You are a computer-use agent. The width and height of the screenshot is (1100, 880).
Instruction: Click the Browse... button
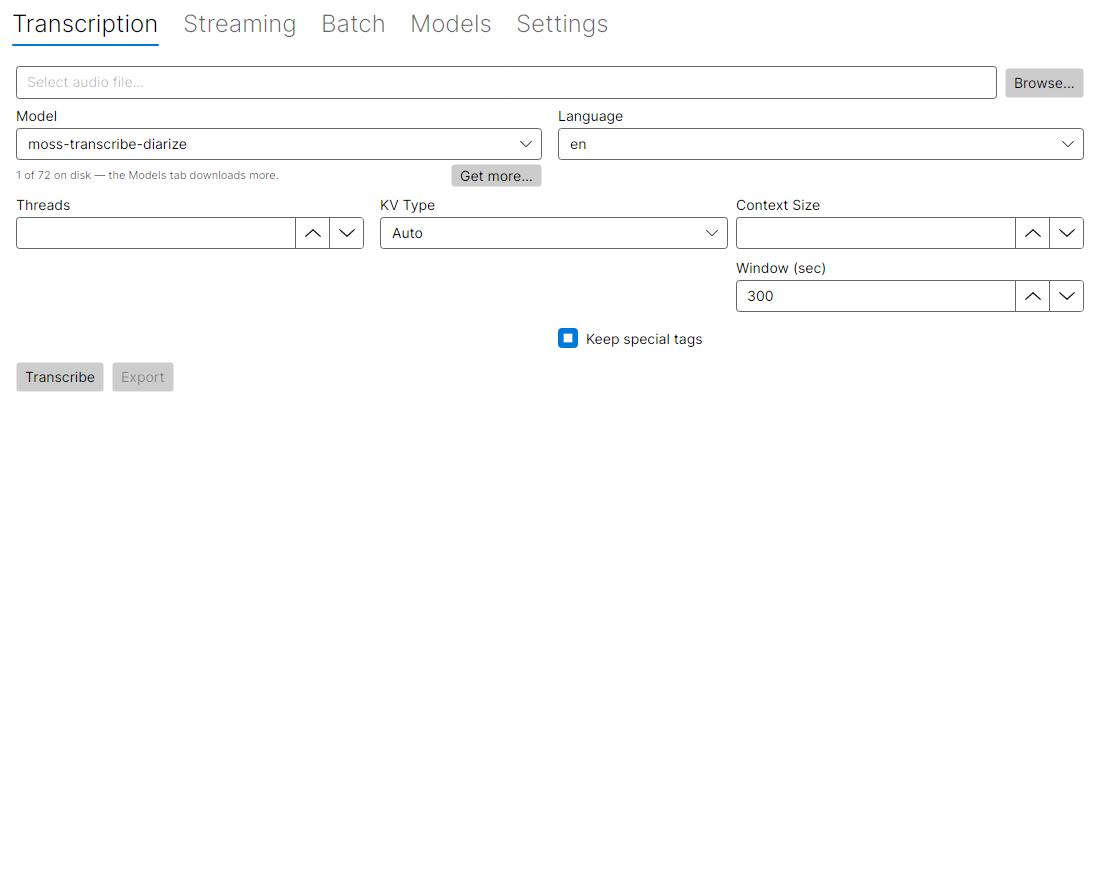click(x=1044, y=83)
